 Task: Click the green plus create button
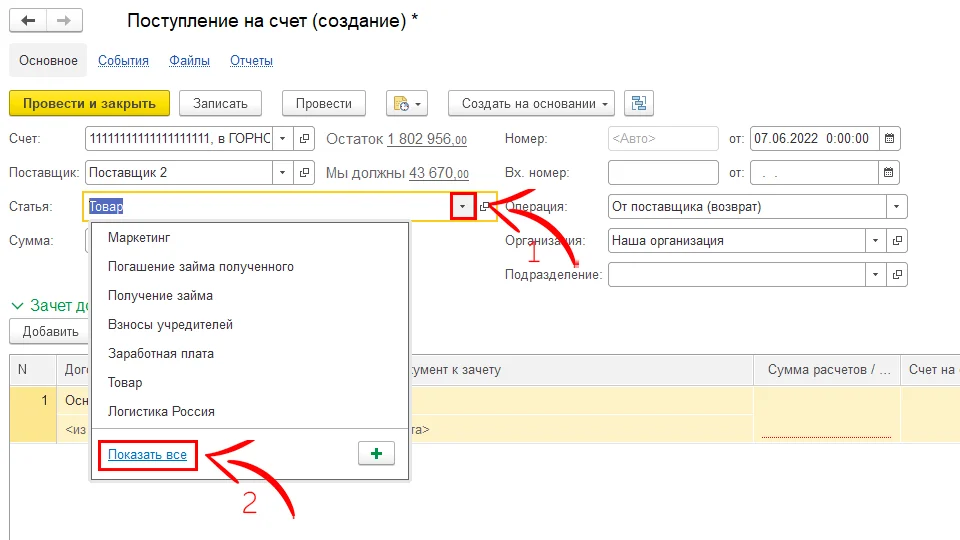pyautogui.click(x=376, y=454)
